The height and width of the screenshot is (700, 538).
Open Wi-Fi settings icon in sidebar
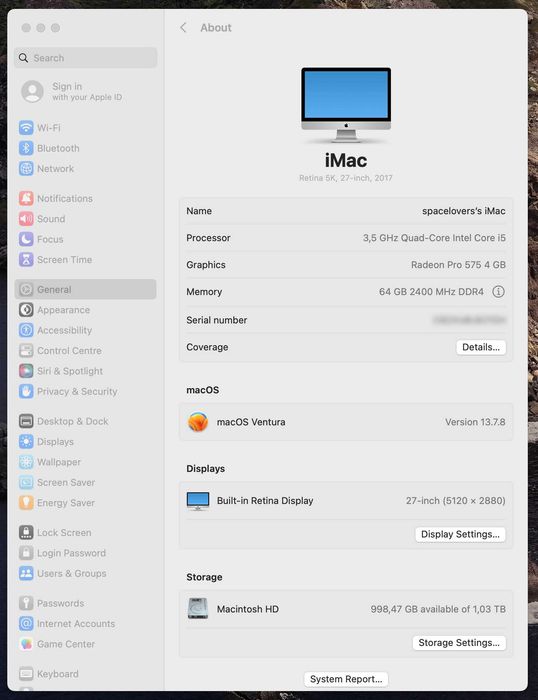click(x=26, y=128)
